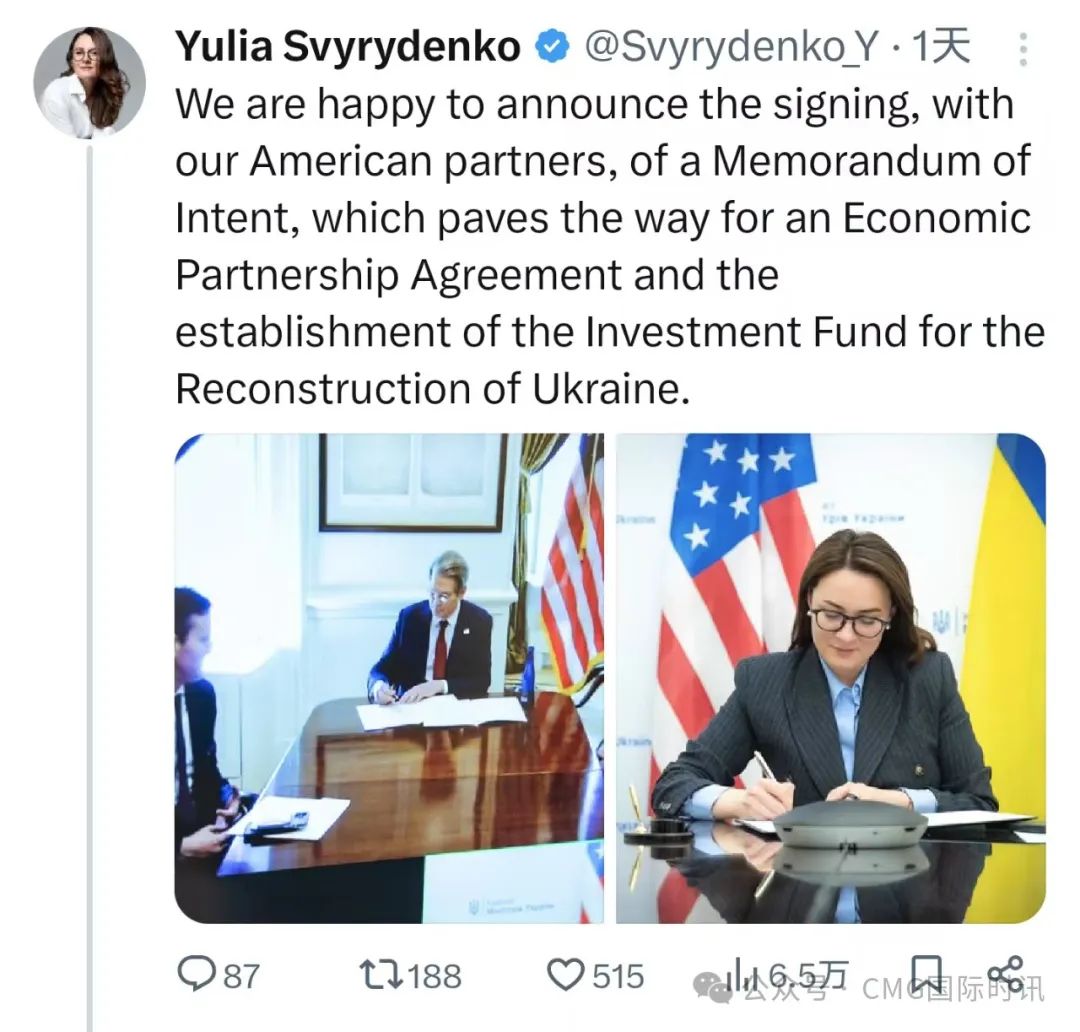This screenshot has height=1032, width=1080.
Task: Click the 188 retweets count
Action: tap(435, 974)
